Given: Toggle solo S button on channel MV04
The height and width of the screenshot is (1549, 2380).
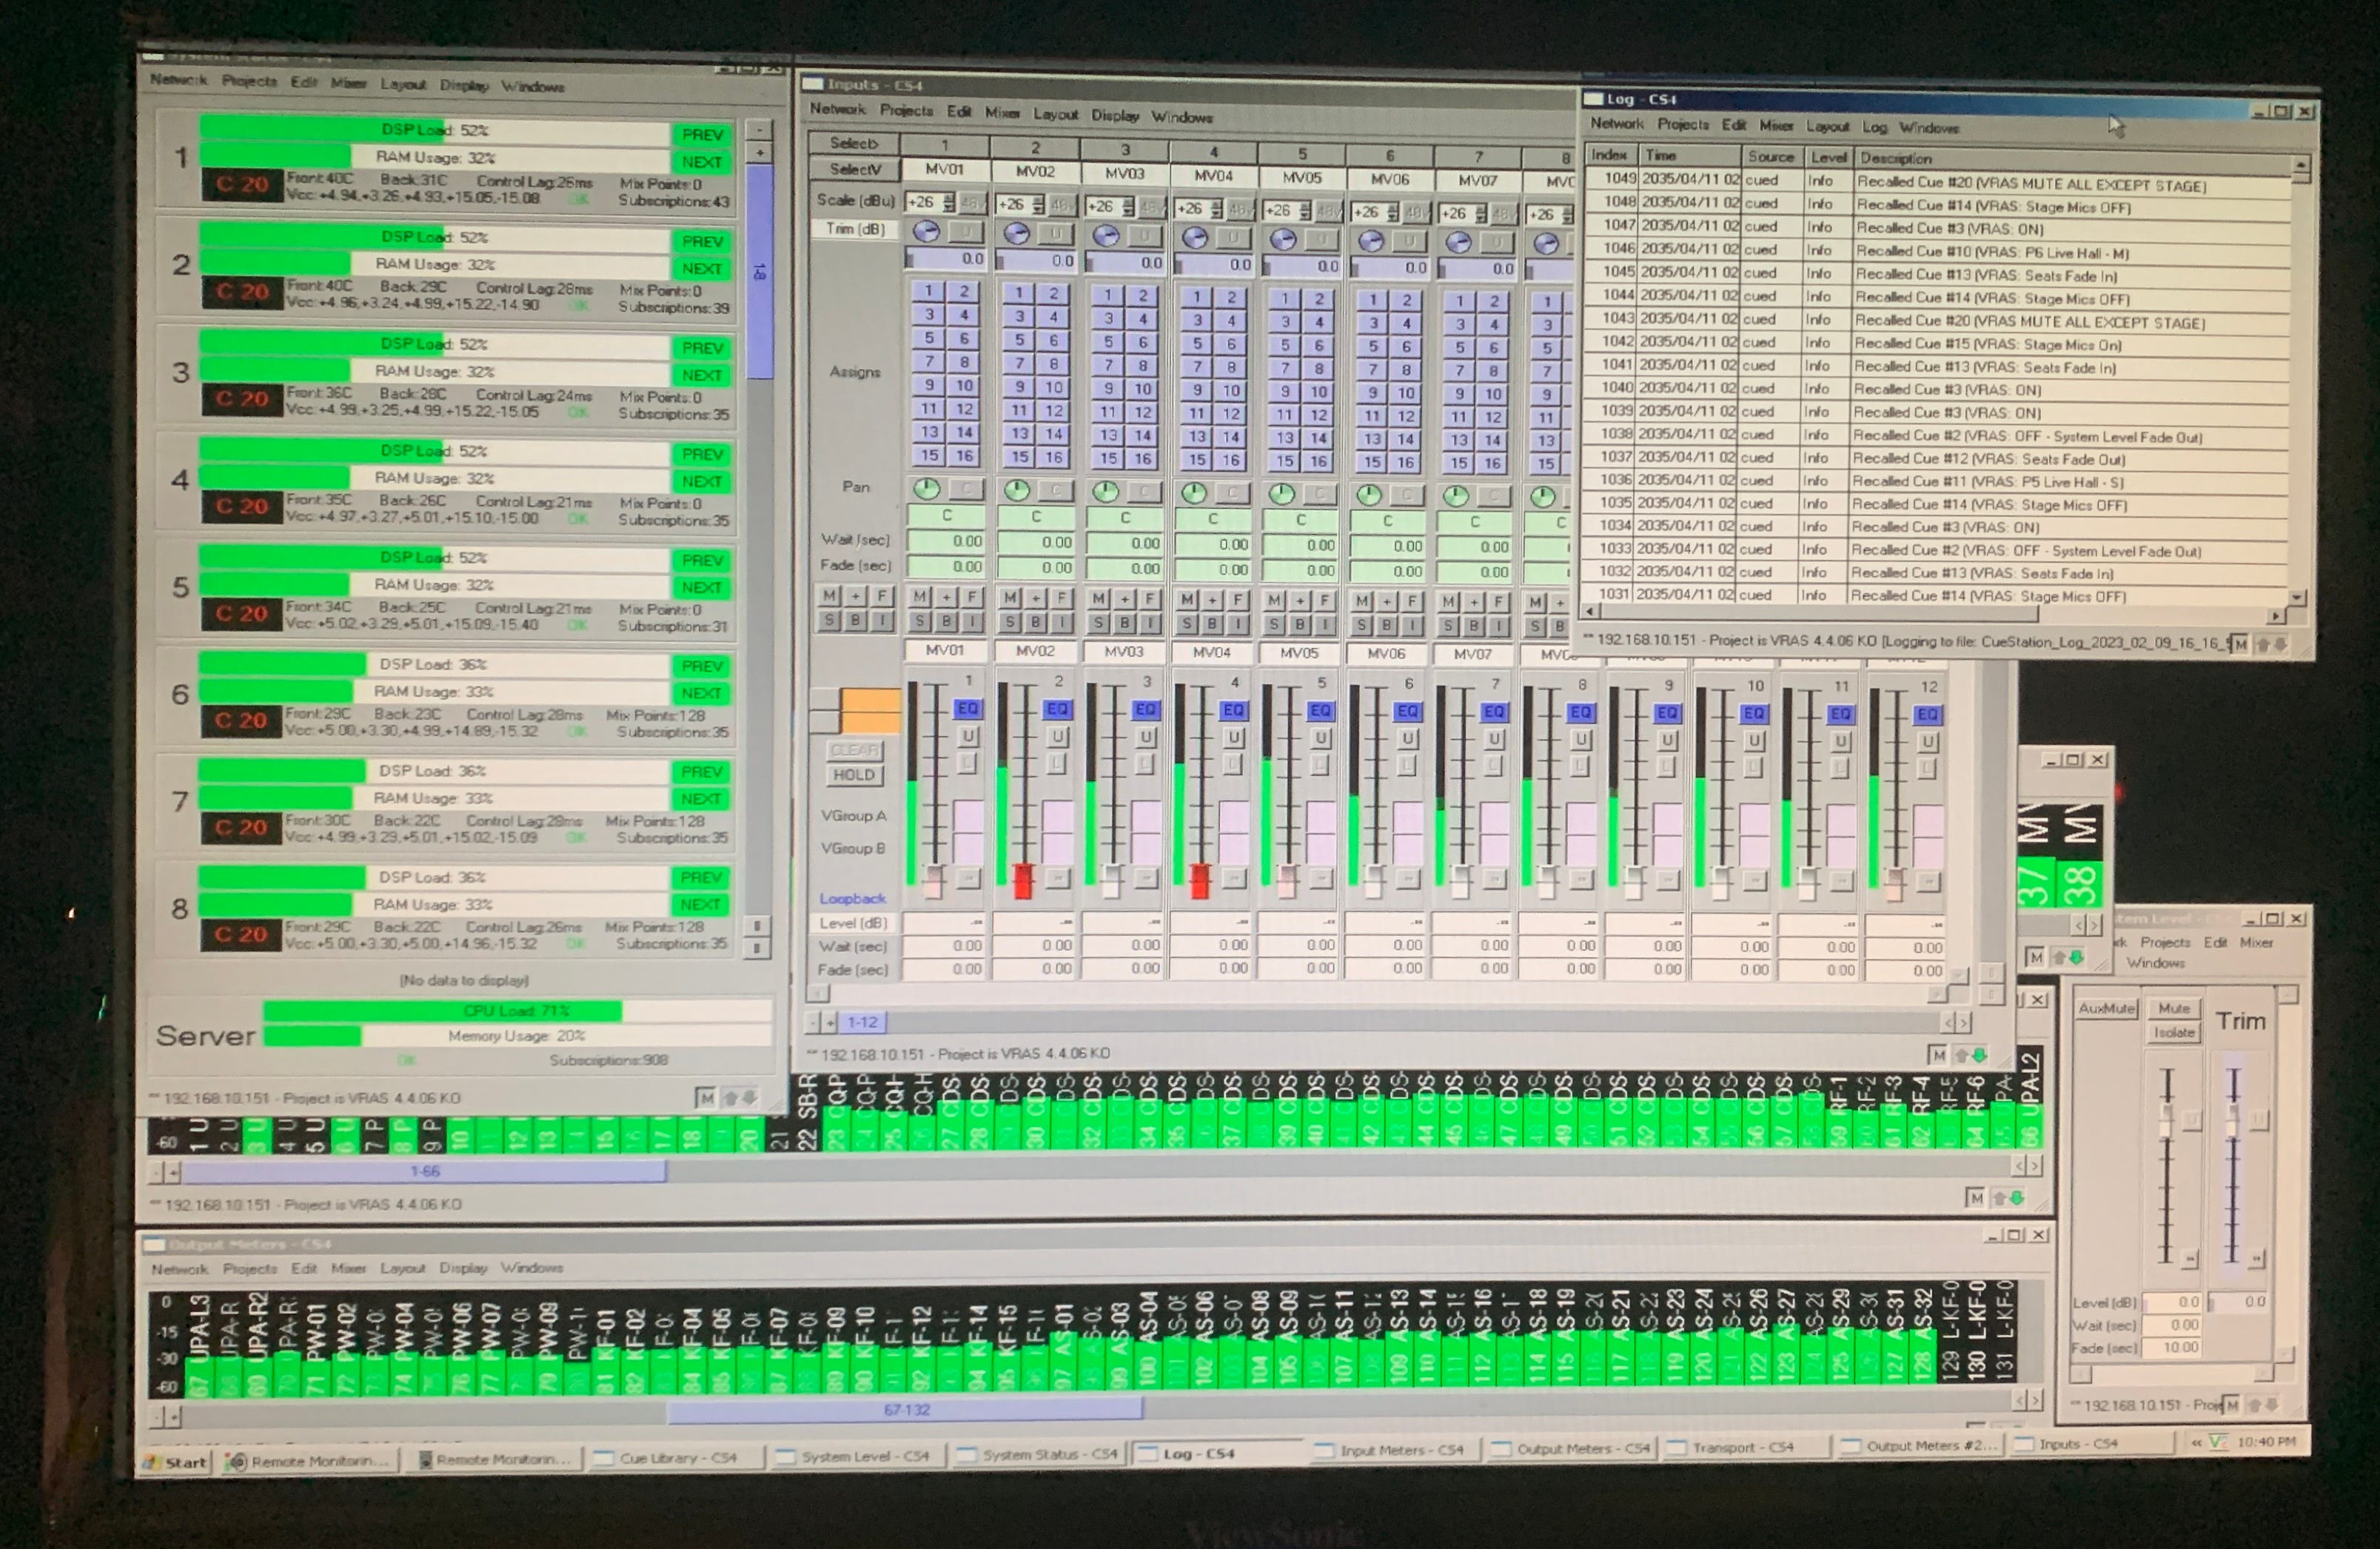Looking at the screenshot, I should coord(1187,623).
